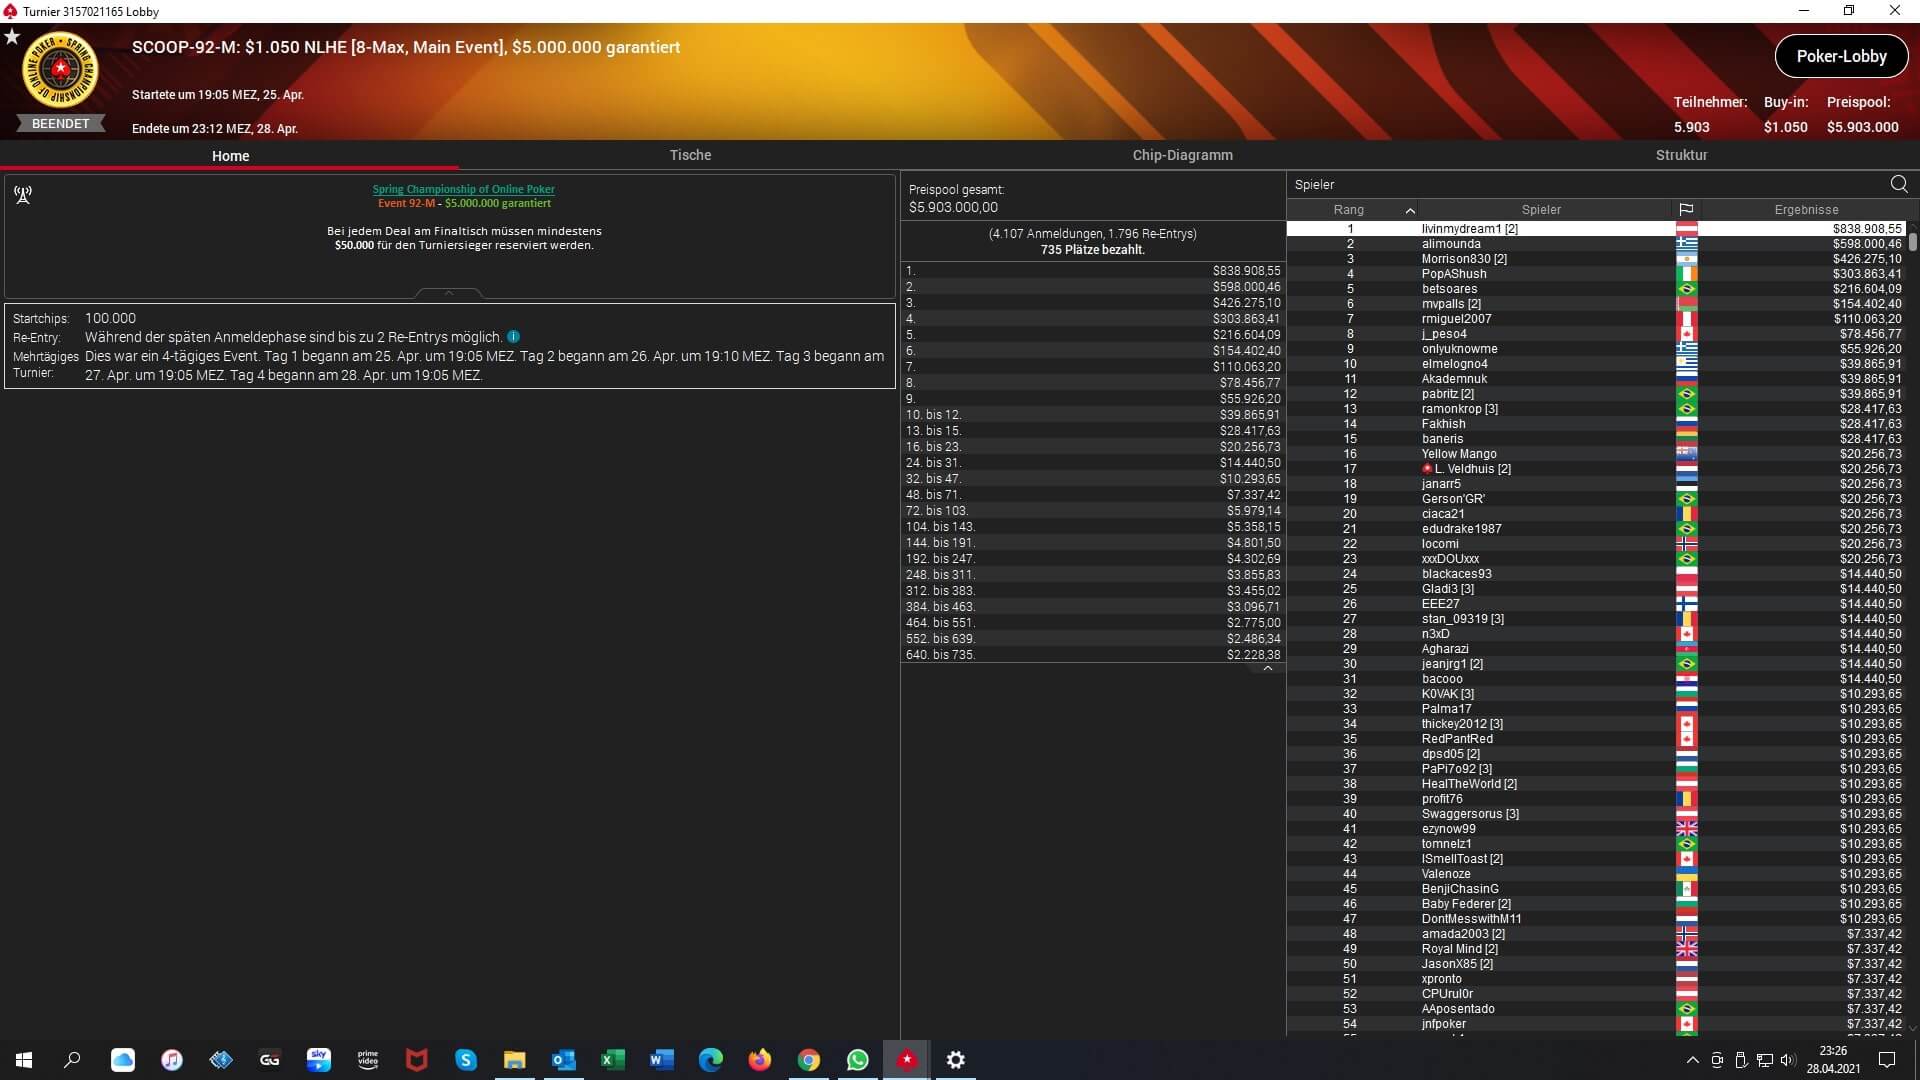Open Outlook from the taskbar
This screenshot has width=1920, height=1080.
(x=563, y=1060)
